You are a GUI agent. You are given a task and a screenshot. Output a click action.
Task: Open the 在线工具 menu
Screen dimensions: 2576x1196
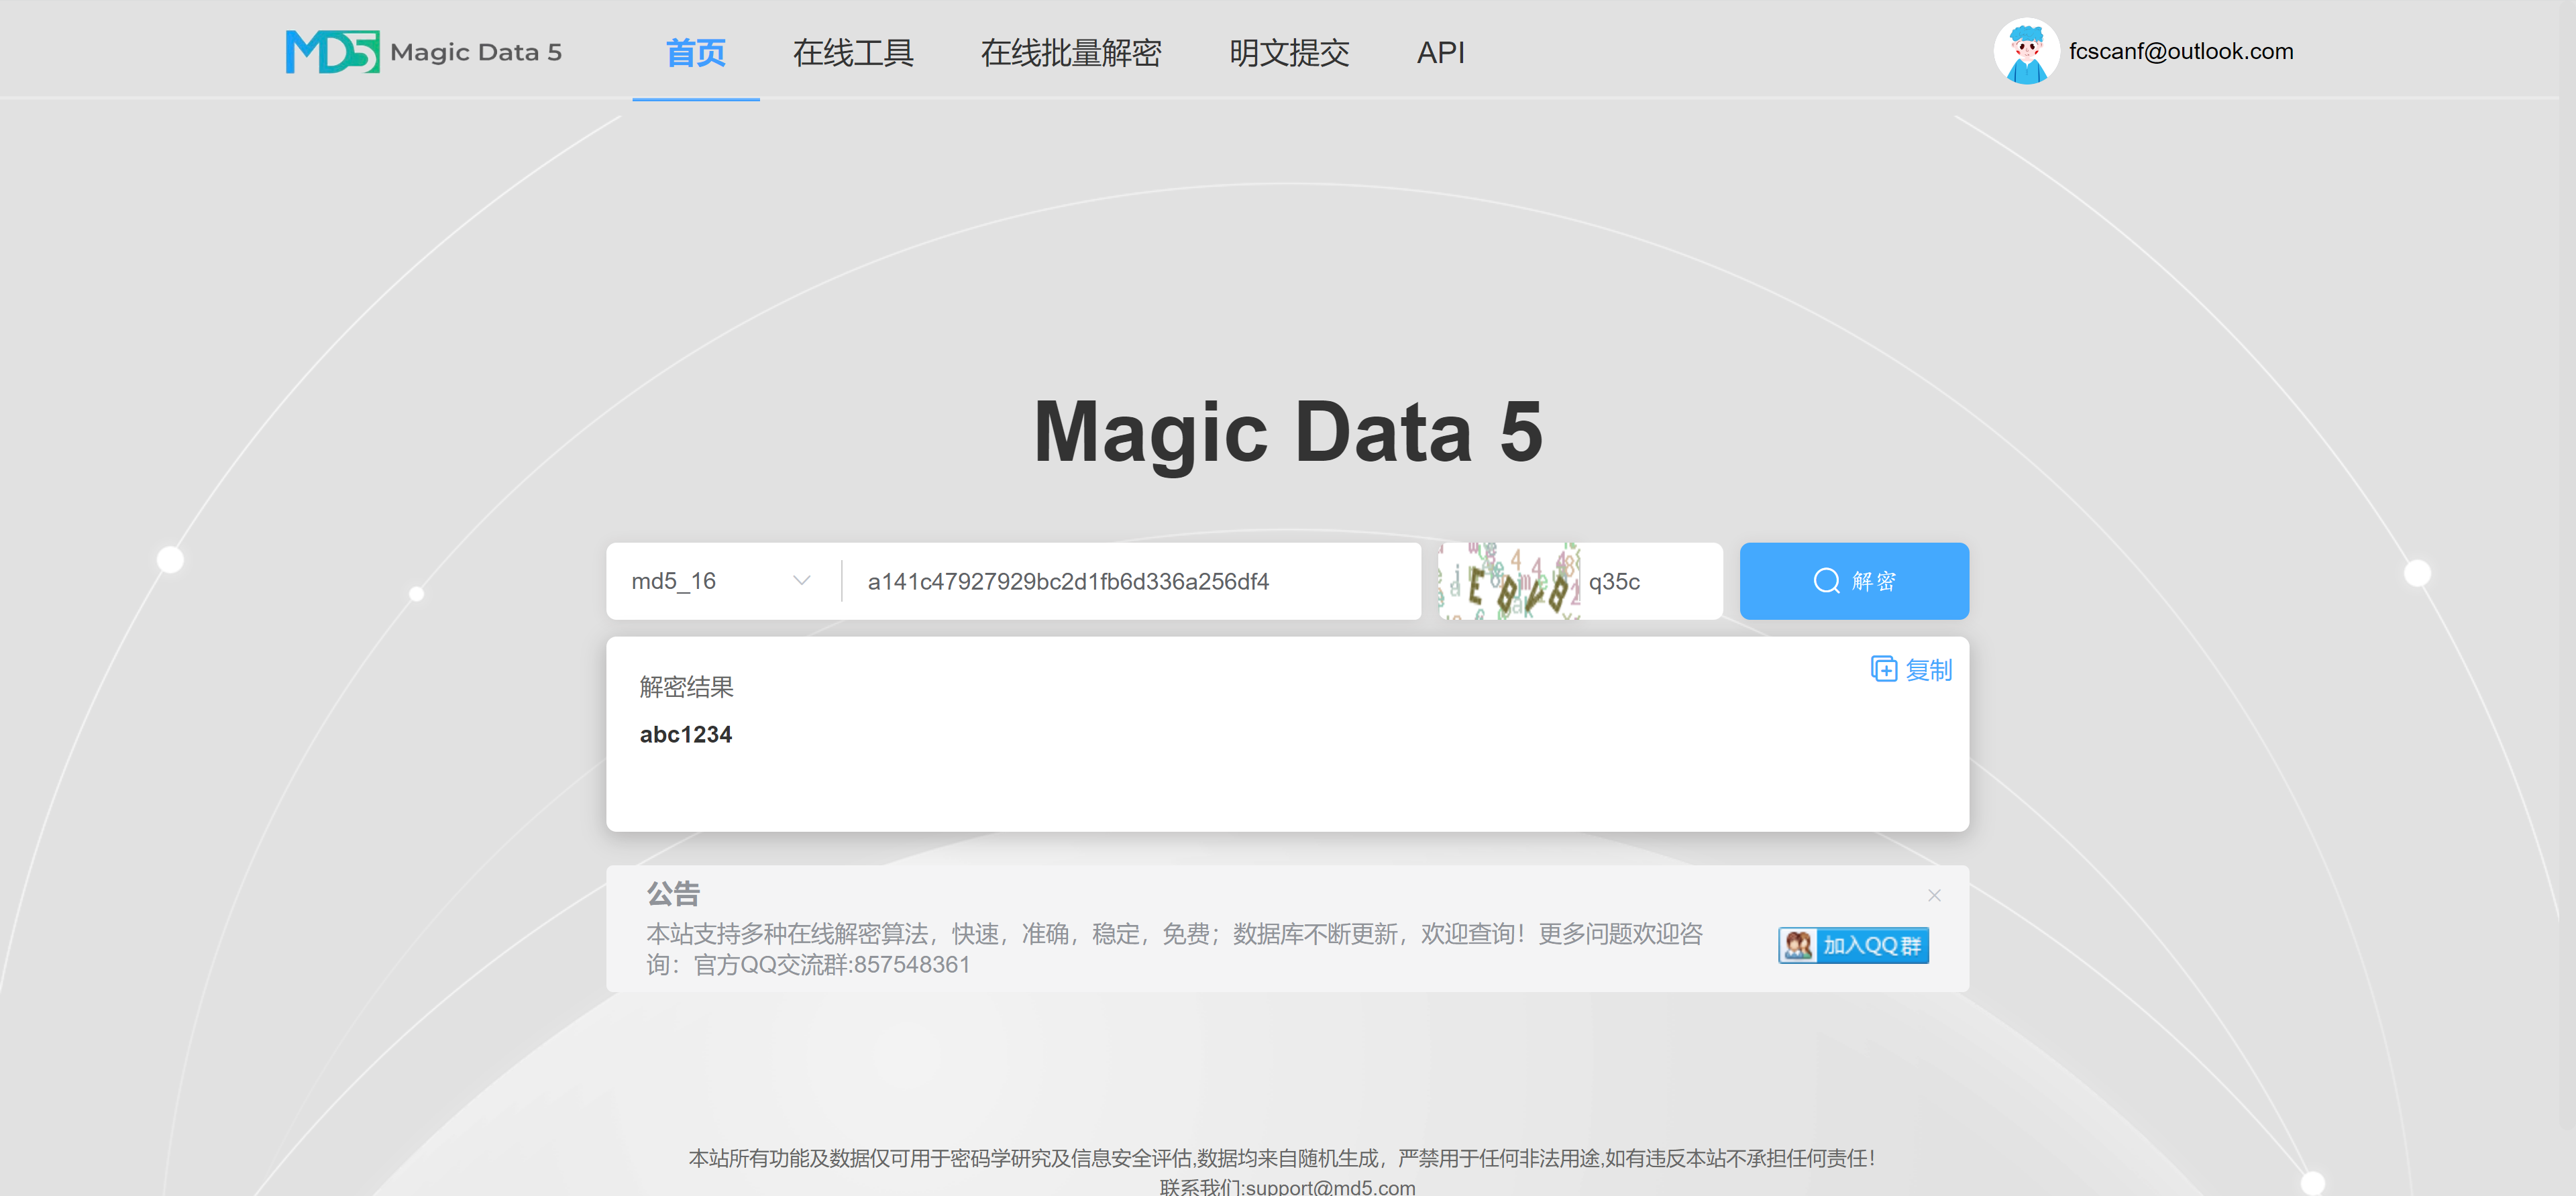[x=852, y=52]
